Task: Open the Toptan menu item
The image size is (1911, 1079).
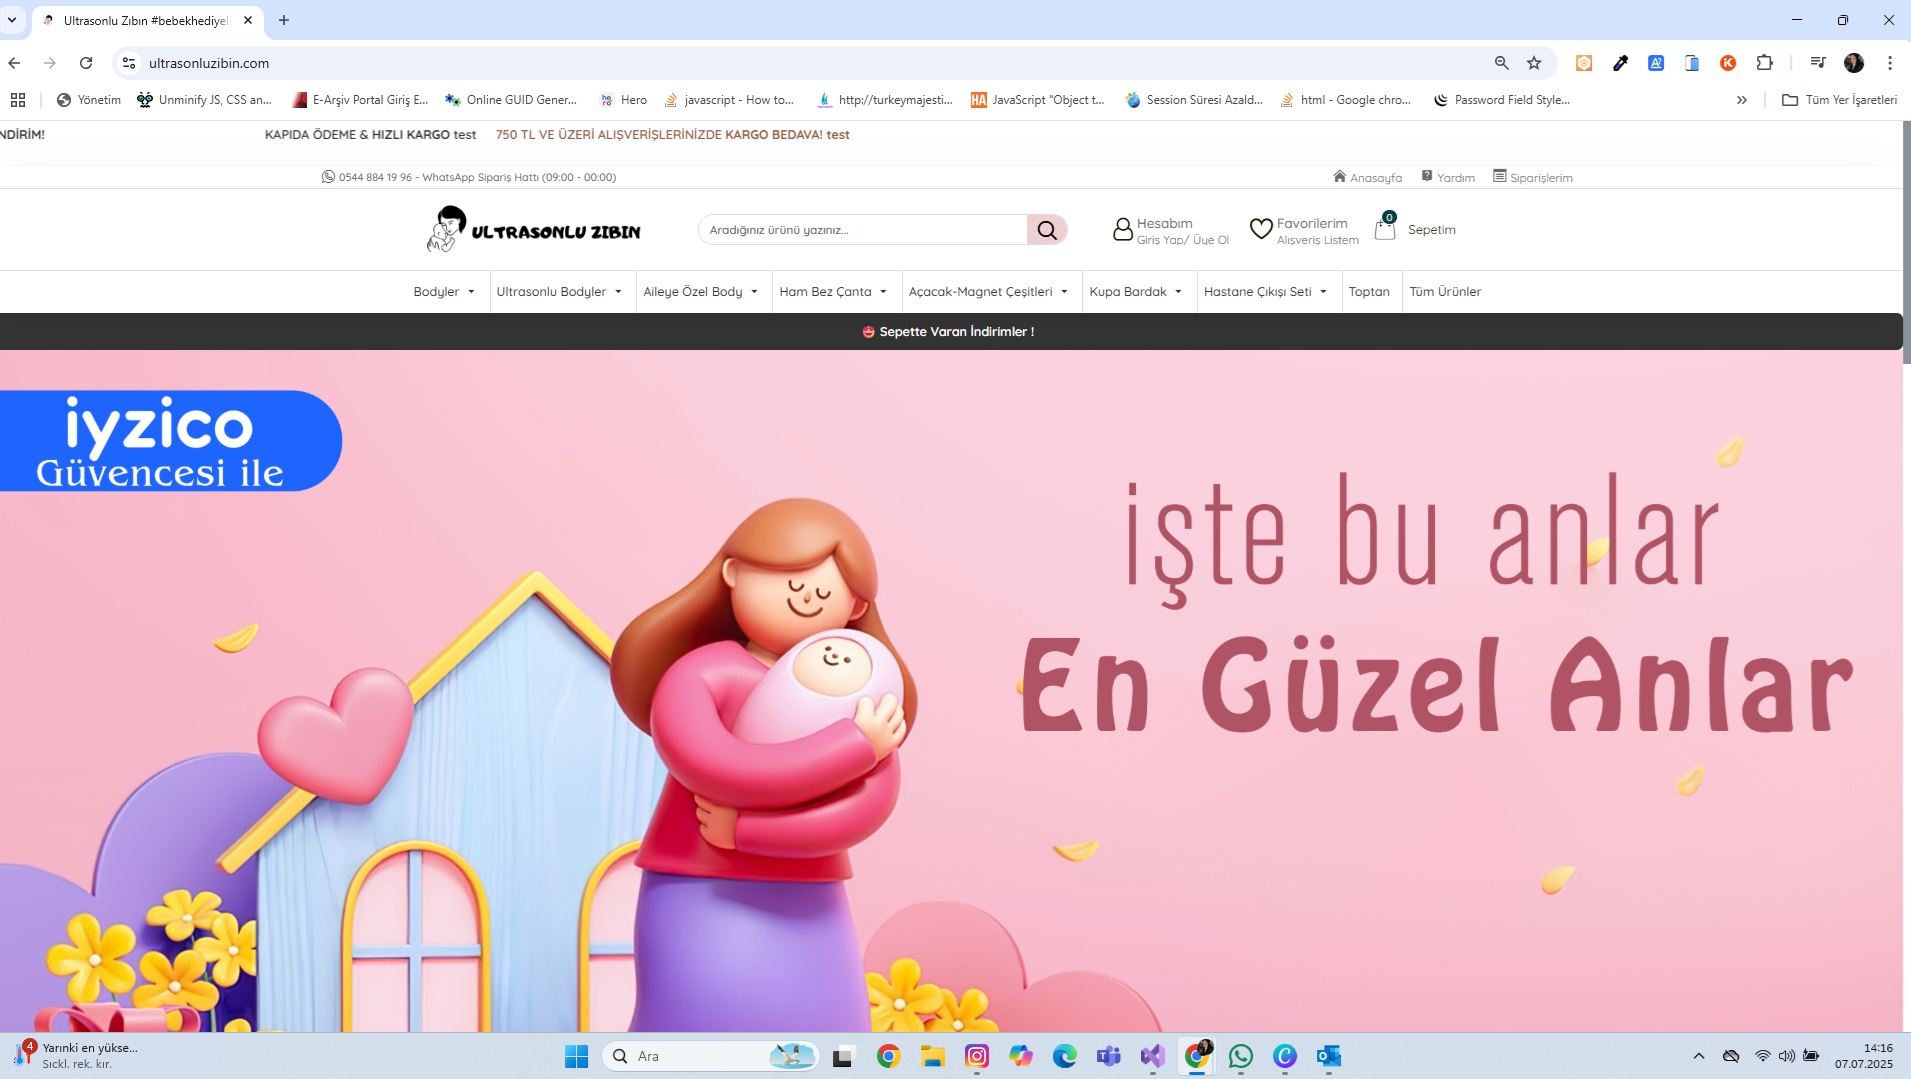Action: [1369, 292]
